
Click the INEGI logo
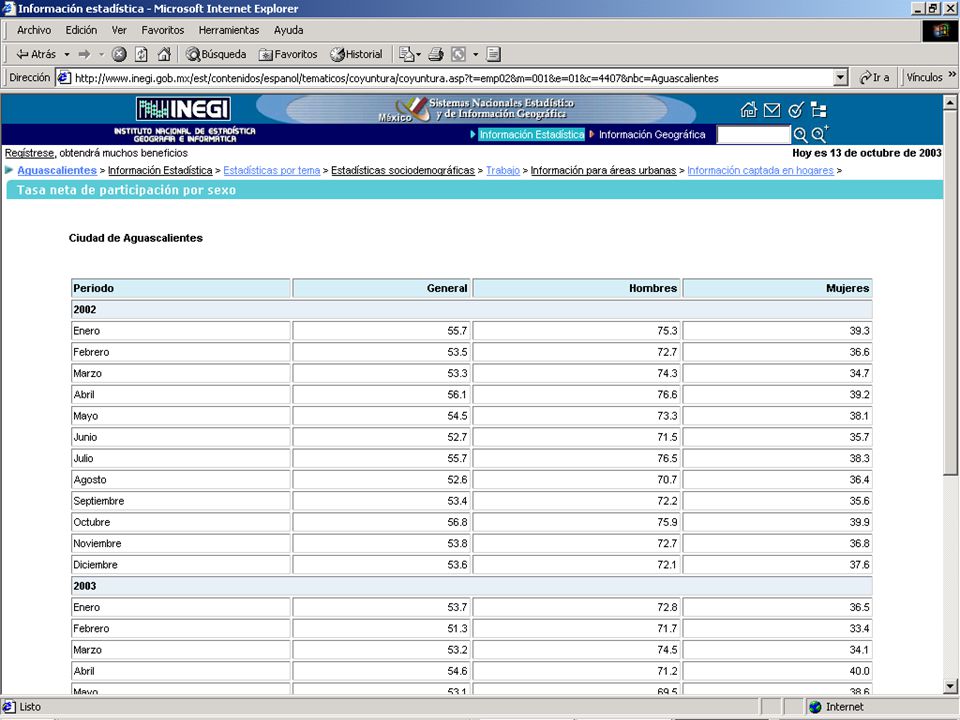[183, 109]
